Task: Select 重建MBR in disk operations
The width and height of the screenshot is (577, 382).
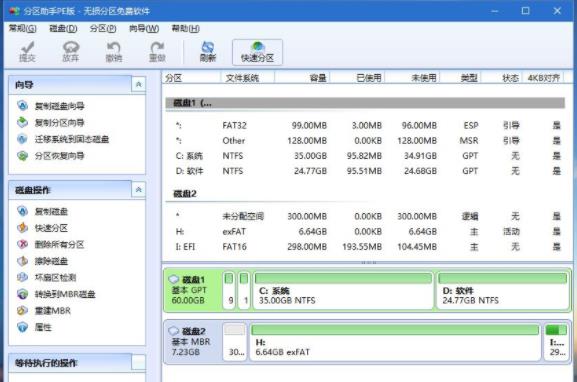Action: click(x=44, y=311)
